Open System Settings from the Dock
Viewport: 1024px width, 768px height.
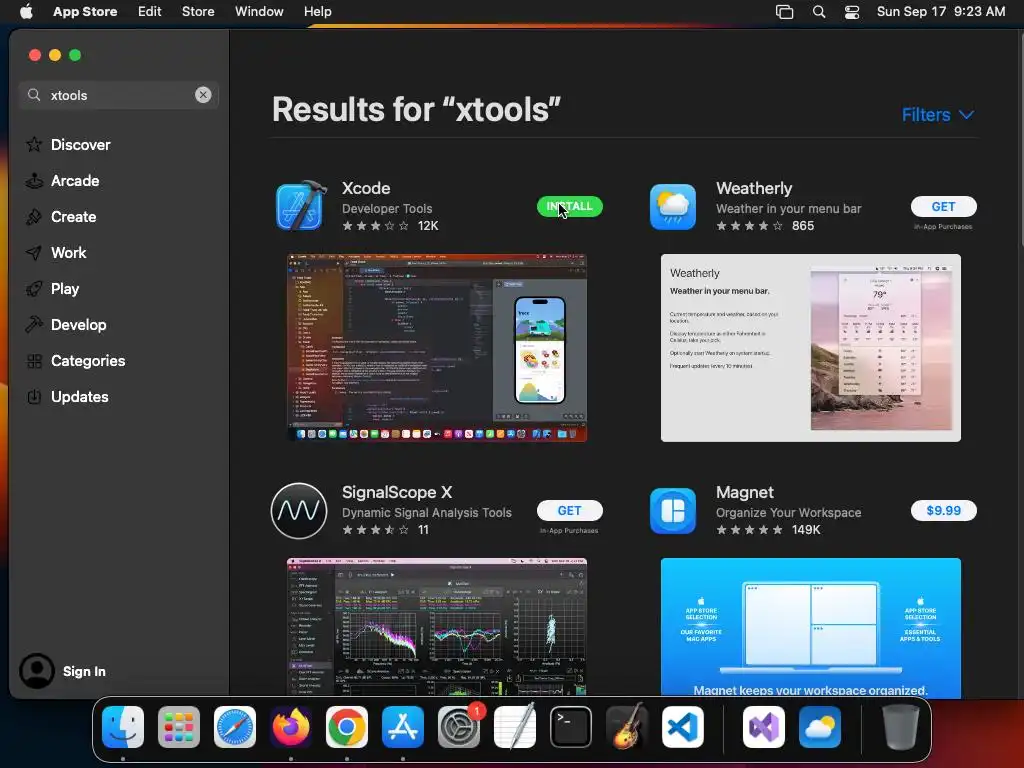(x=458, y=727)
